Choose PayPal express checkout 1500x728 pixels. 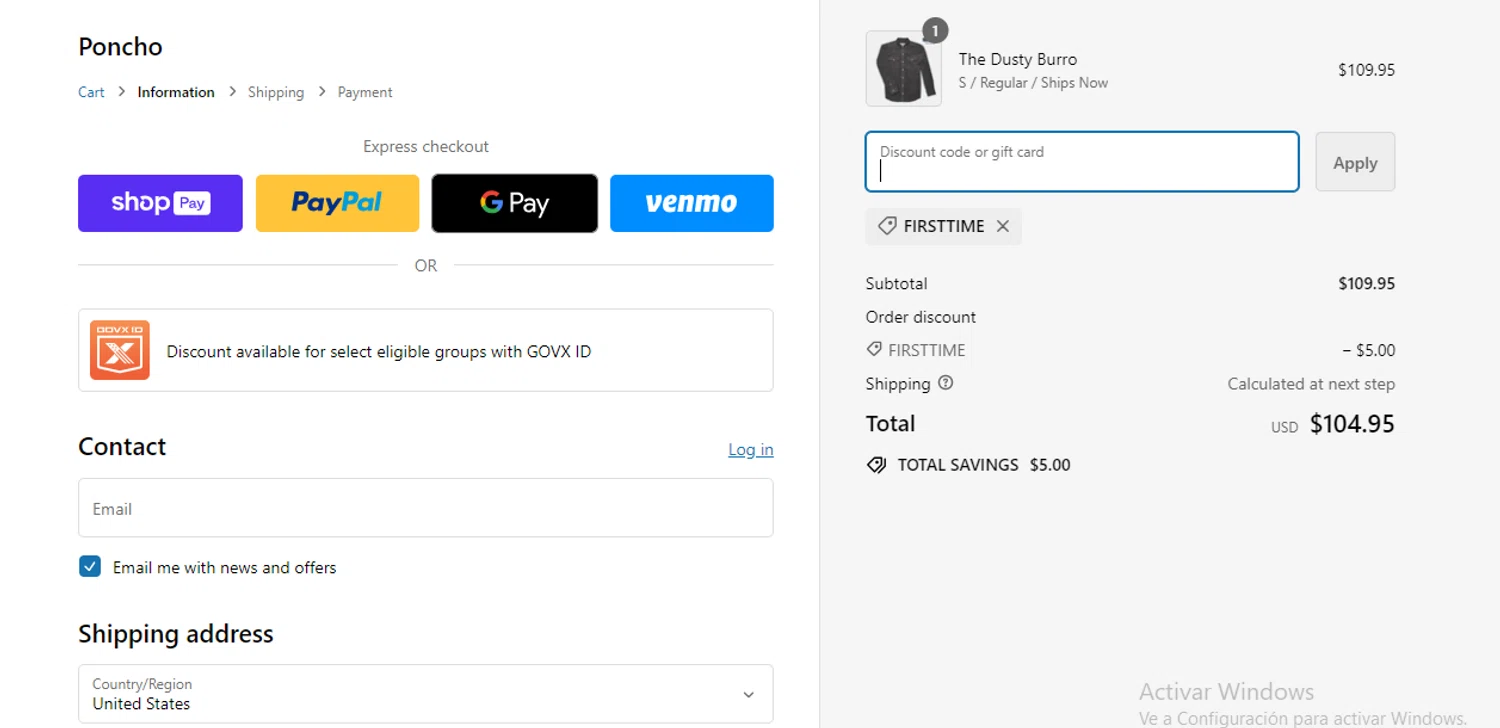(337, 203)
